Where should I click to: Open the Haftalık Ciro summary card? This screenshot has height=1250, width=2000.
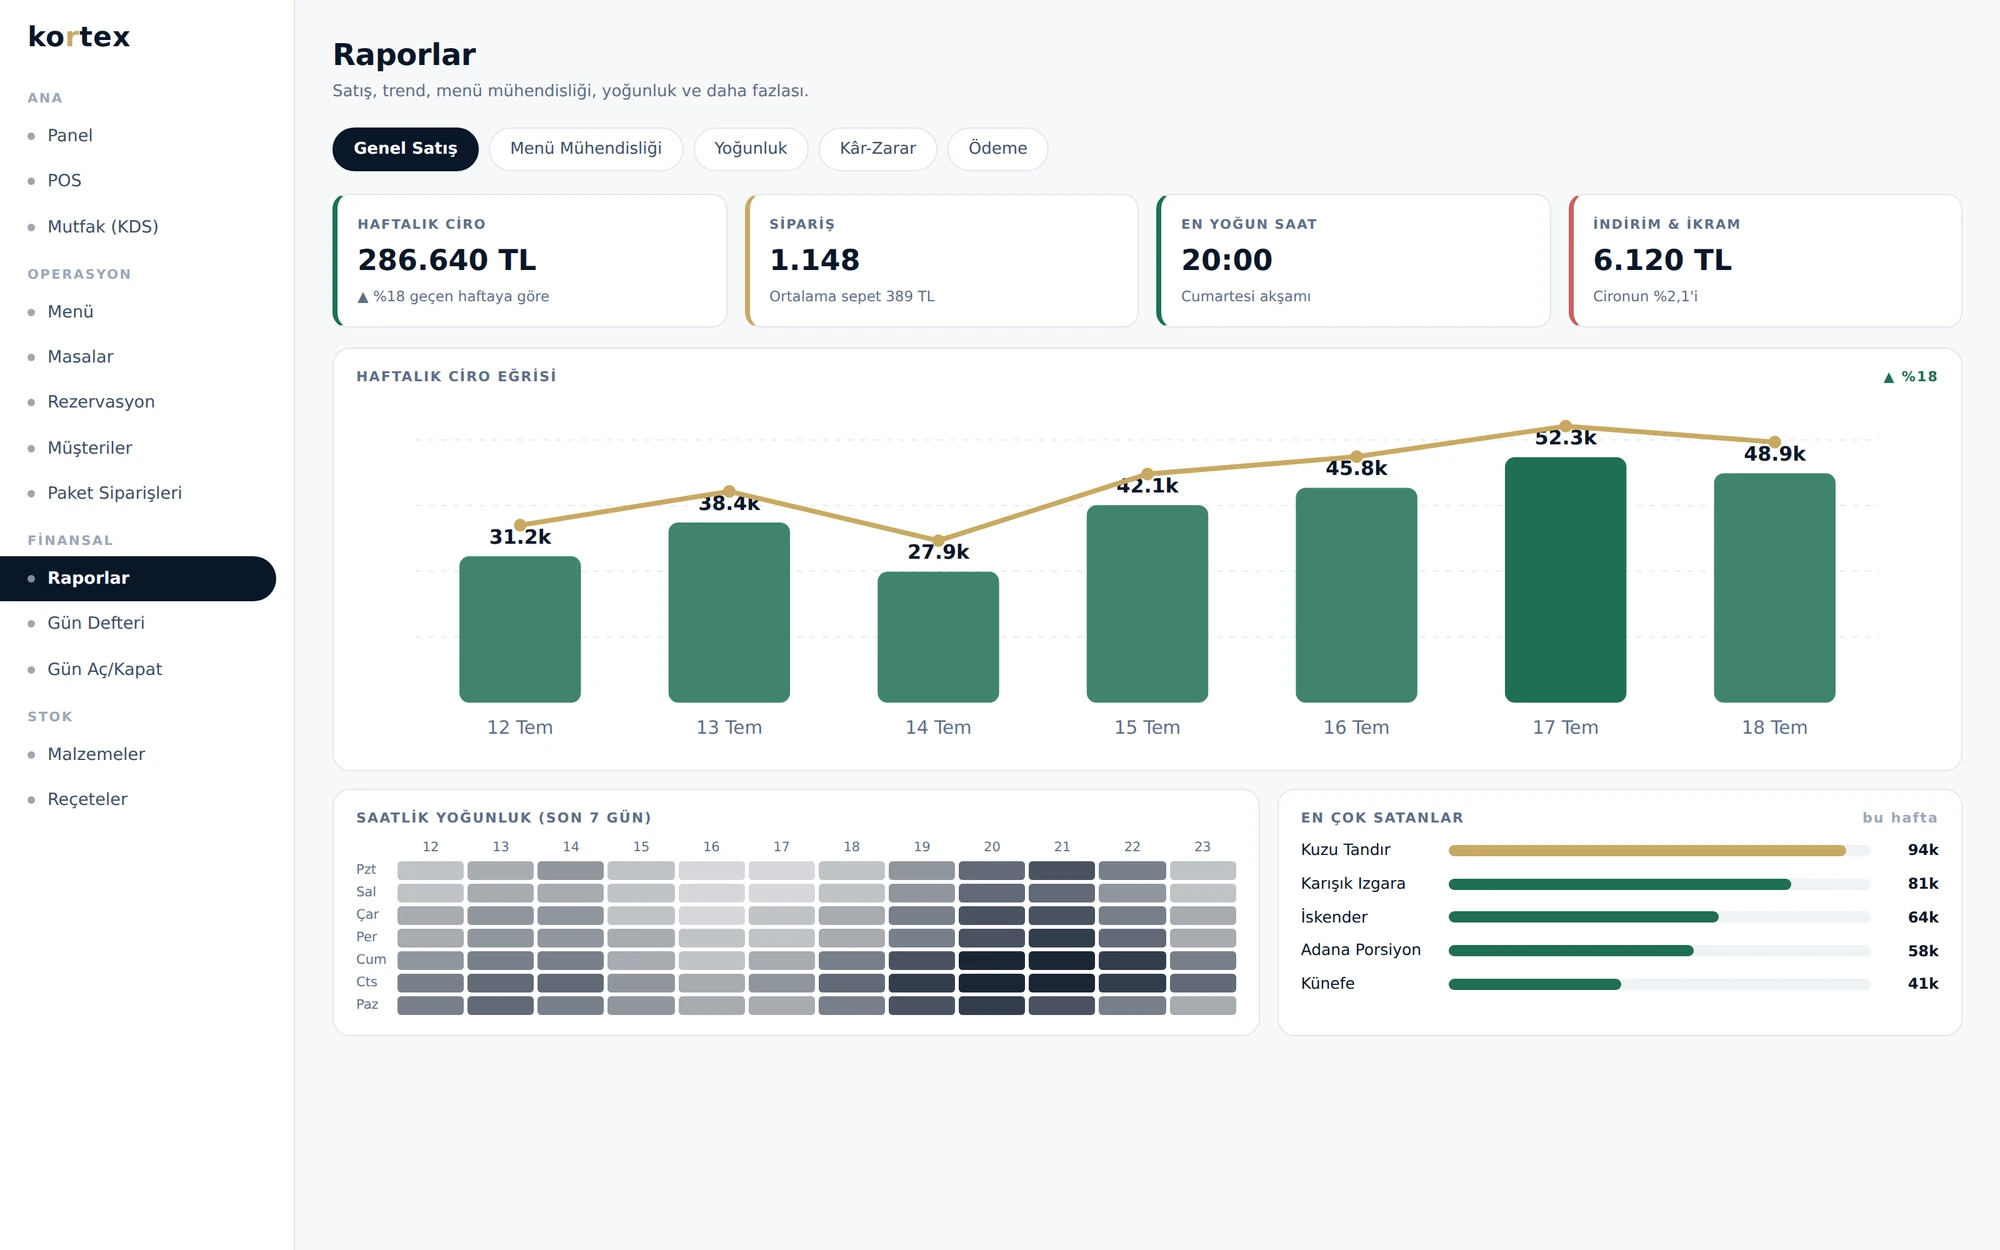[x=530, y=261]
